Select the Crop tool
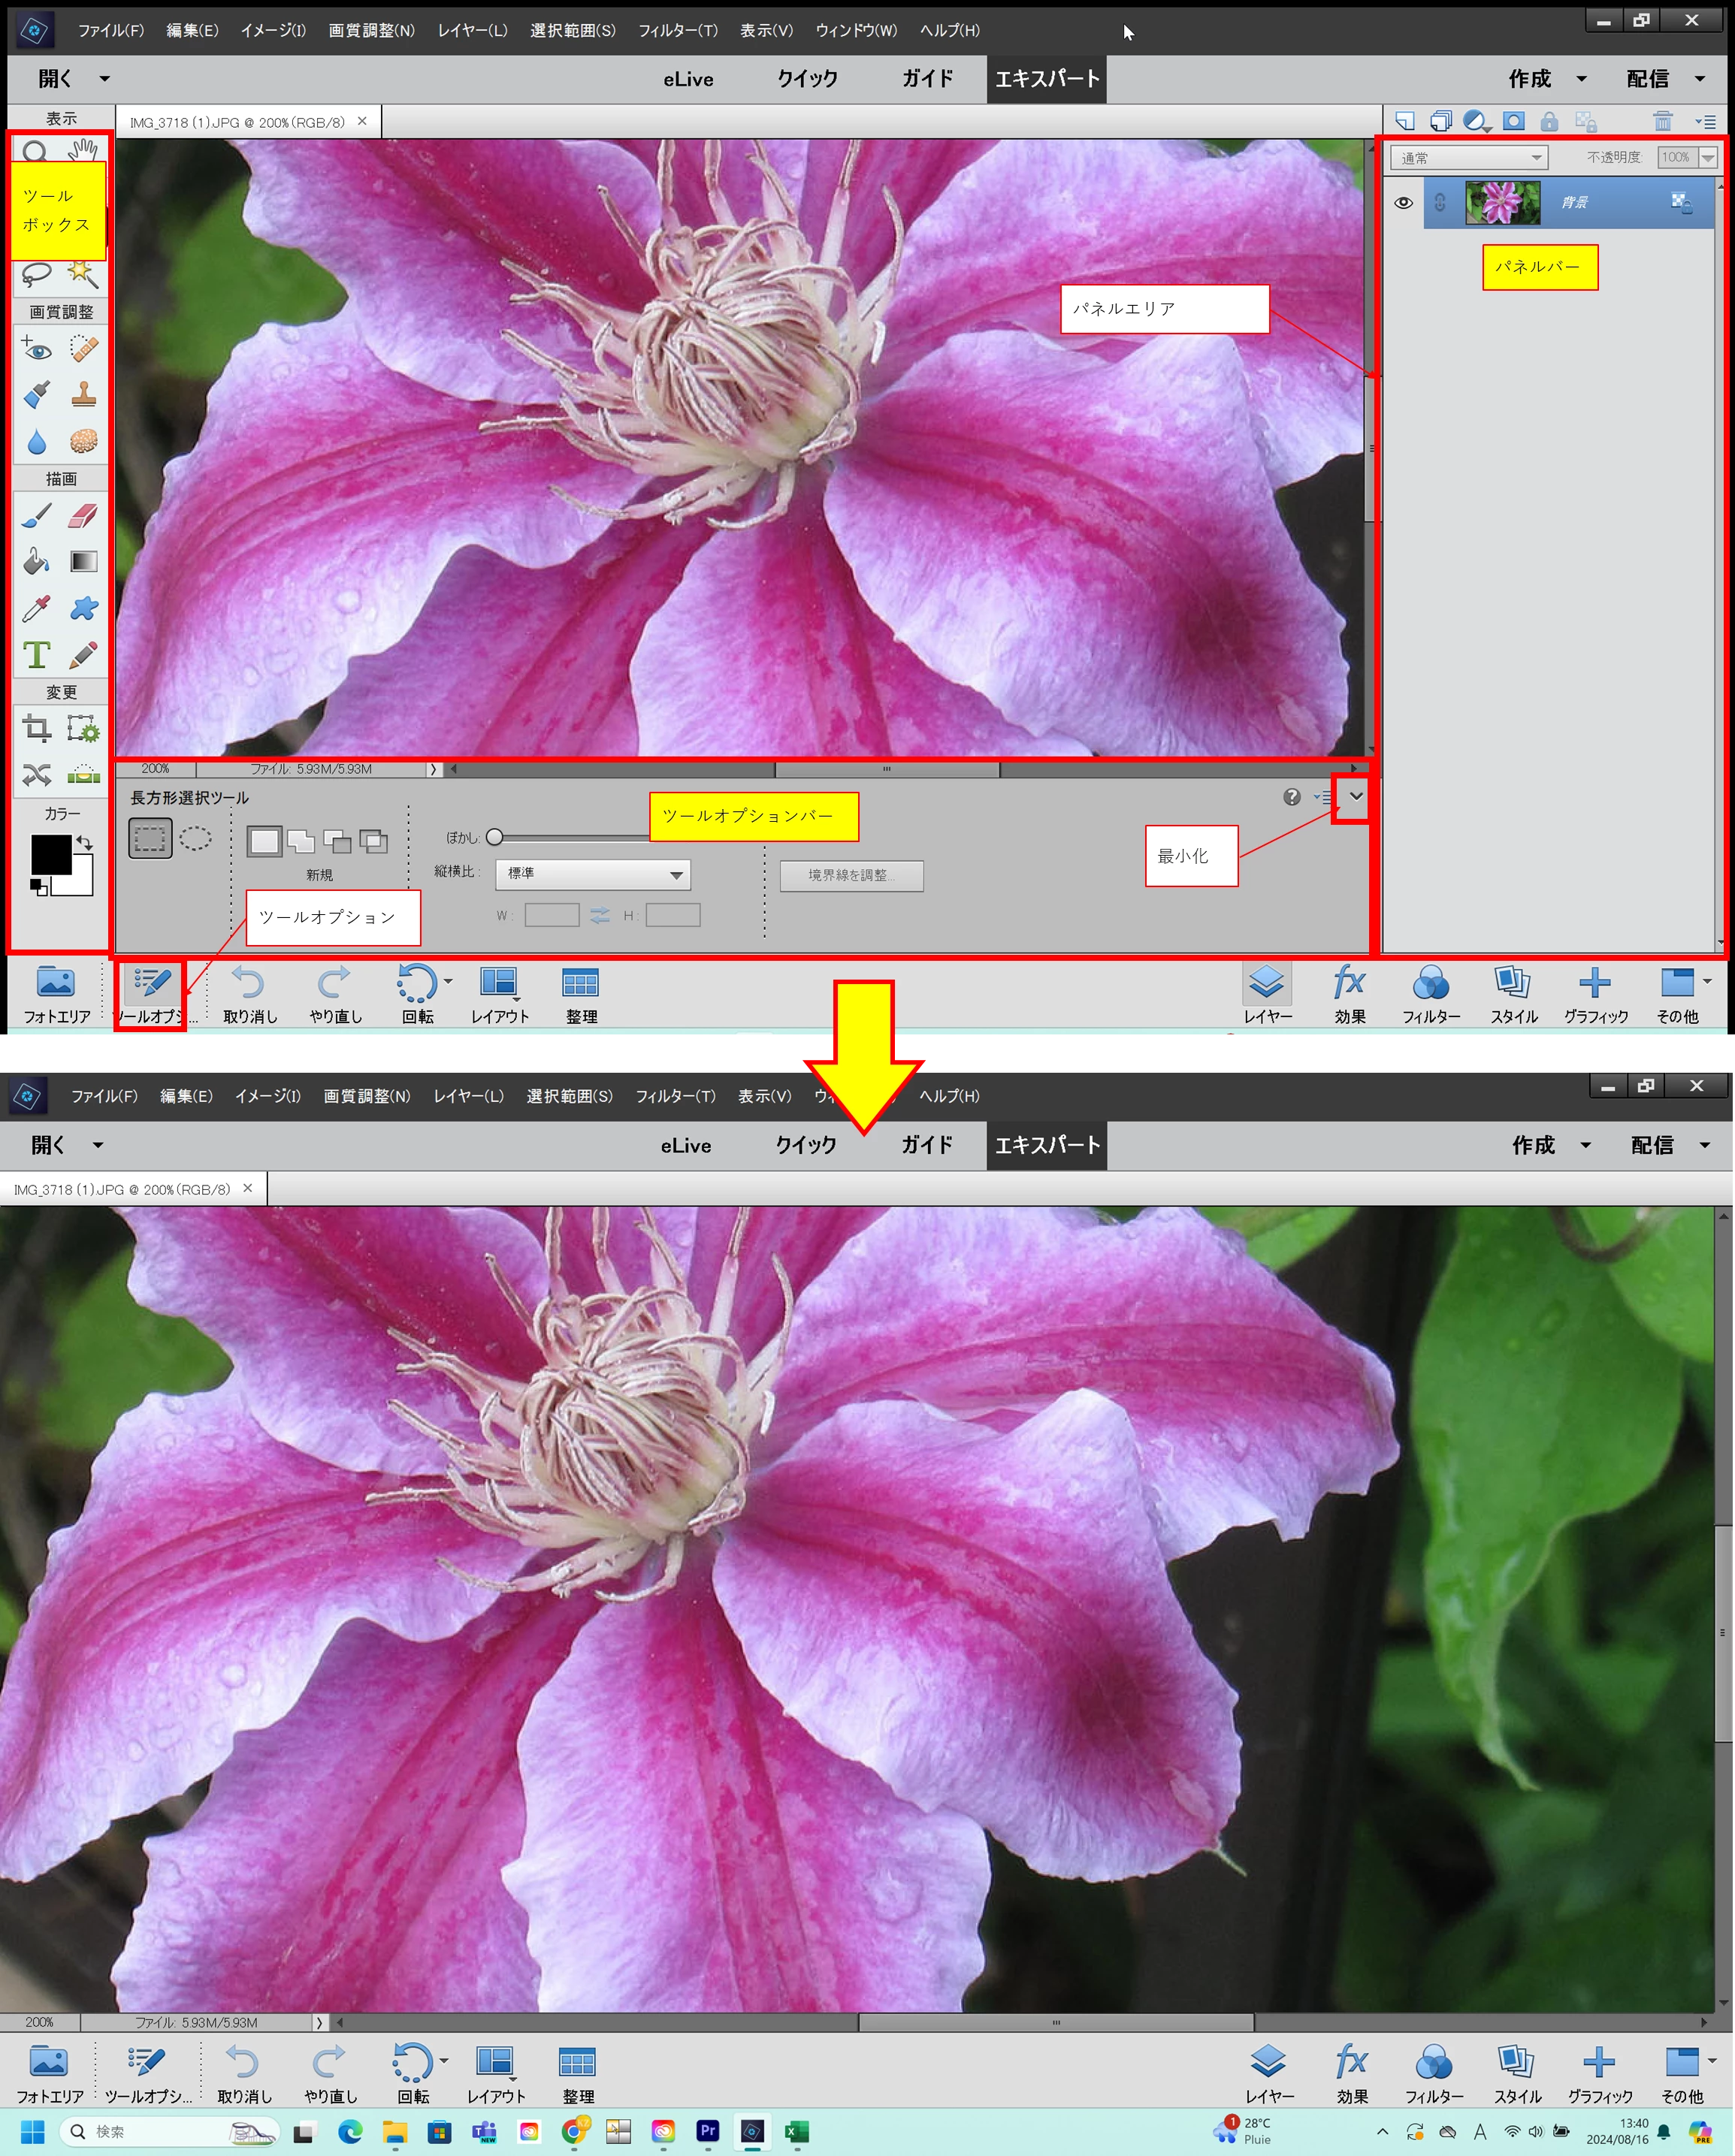Screen dimensions: 1735x2156 [x=37, y=728]
